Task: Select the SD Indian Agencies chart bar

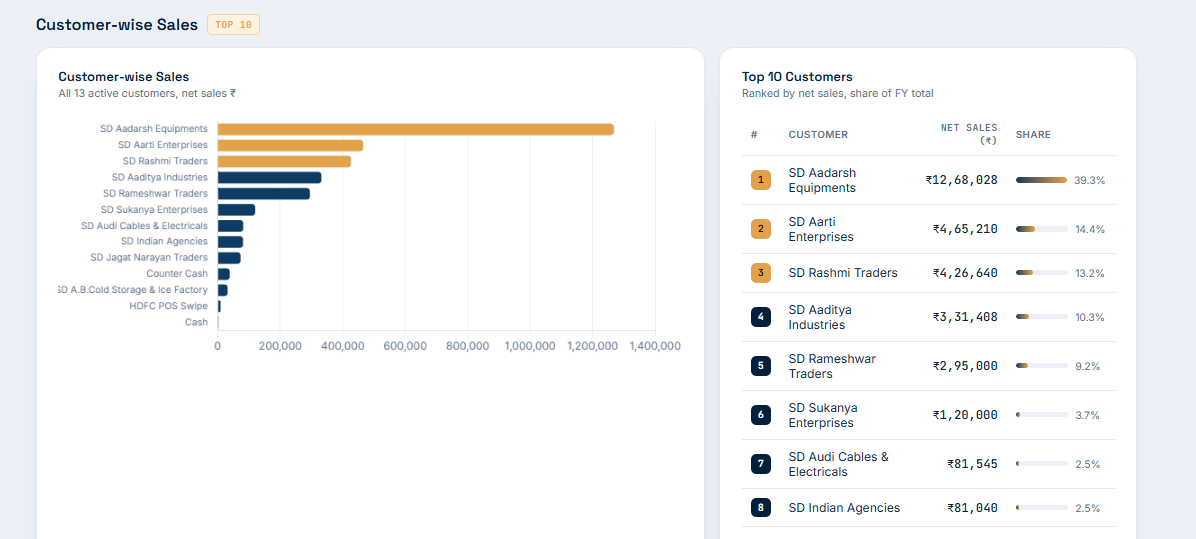Action: point(230,242)
